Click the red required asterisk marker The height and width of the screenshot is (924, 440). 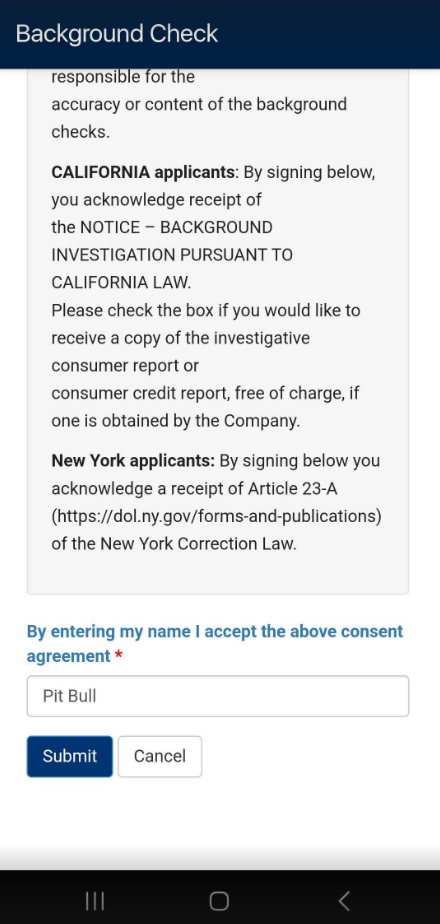(x=118, y=656)
